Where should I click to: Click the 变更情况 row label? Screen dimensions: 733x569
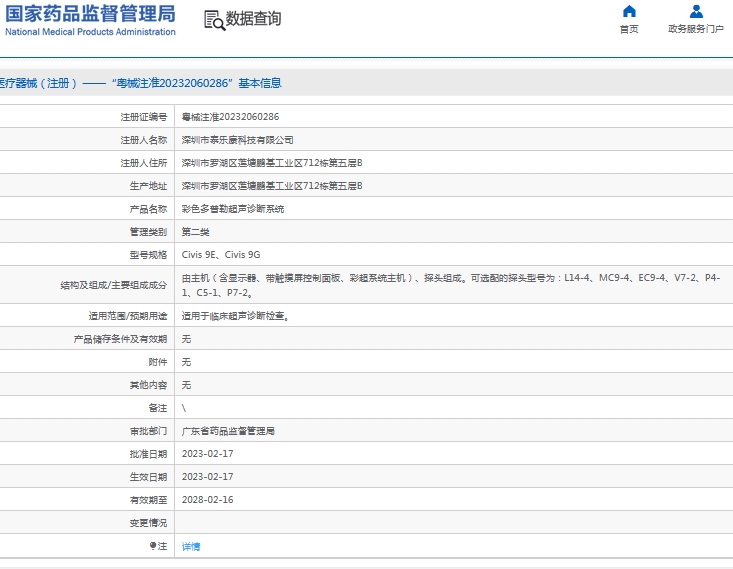(148, 523)
